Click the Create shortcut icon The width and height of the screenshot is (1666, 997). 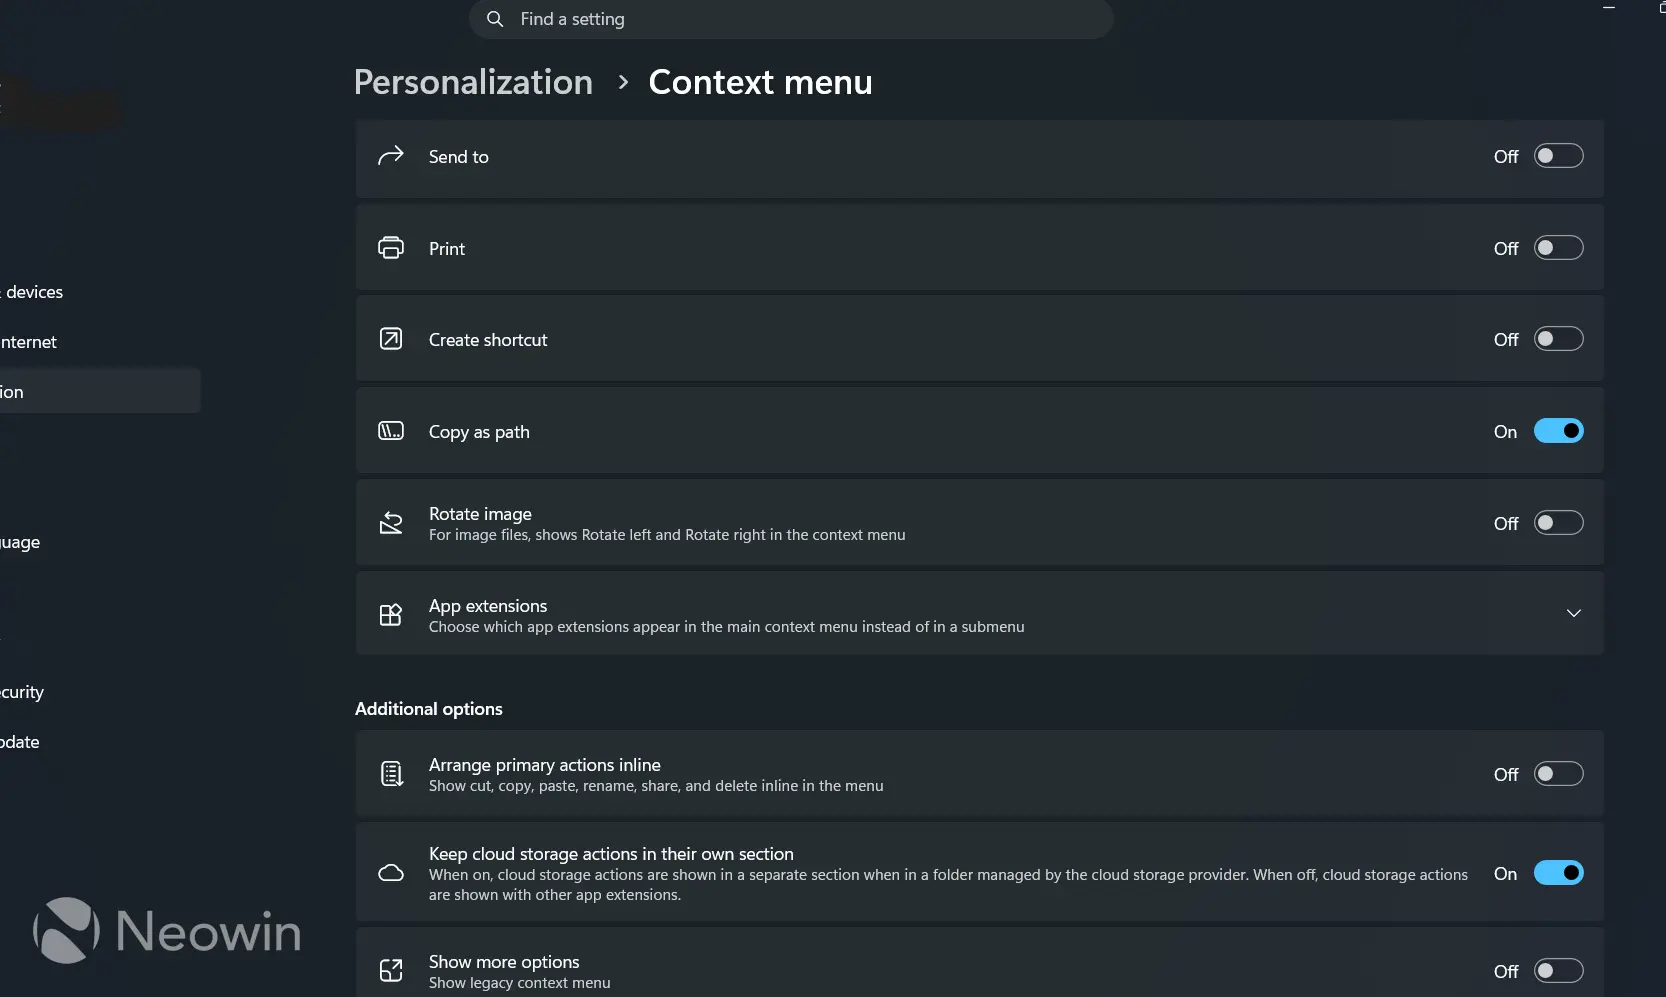pyautogui.click(x=391, y=339)
